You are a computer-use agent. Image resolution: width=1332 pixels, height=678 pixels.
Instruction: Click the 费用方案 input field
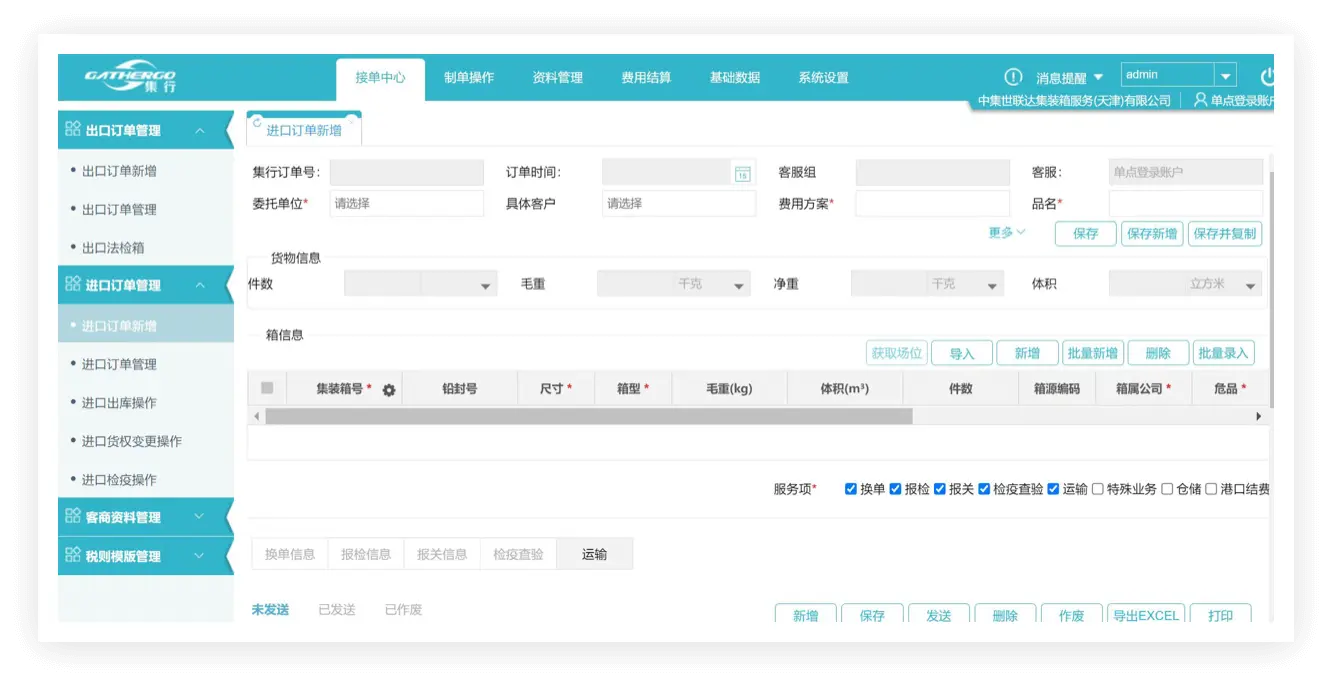pyautogui.click(x=932, y=203)
